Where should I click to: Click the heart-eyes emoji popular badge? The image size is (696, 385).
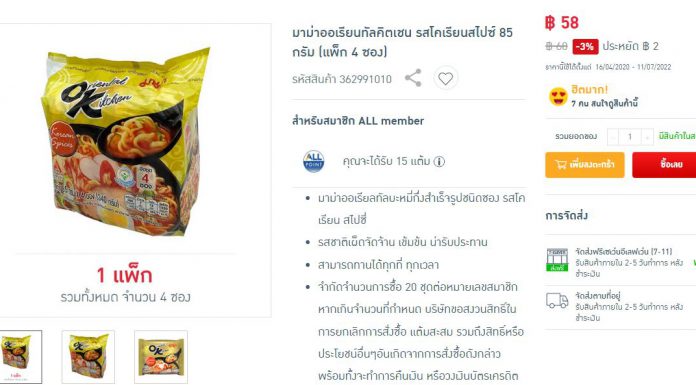(x=558, y=96)
